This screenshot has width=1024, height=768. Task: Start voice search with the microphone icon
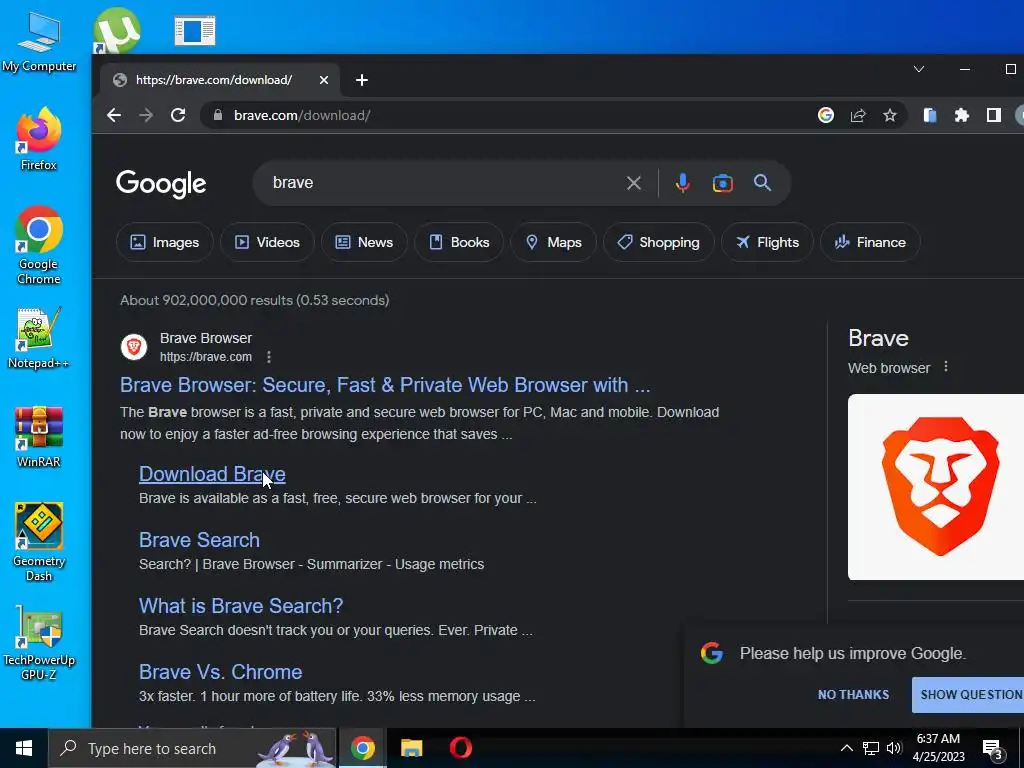point(682,183)
